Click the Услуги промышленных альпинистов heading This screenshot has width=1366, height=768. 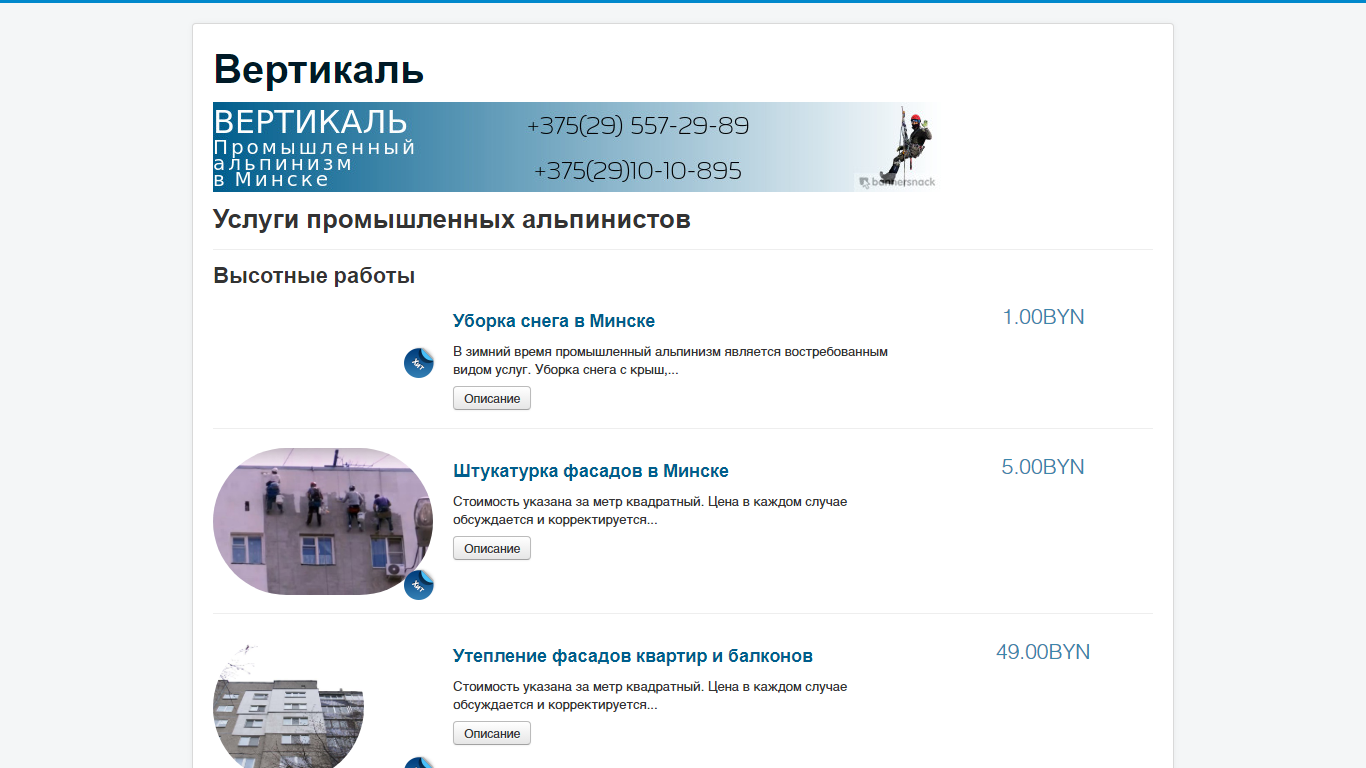(452, 220)
